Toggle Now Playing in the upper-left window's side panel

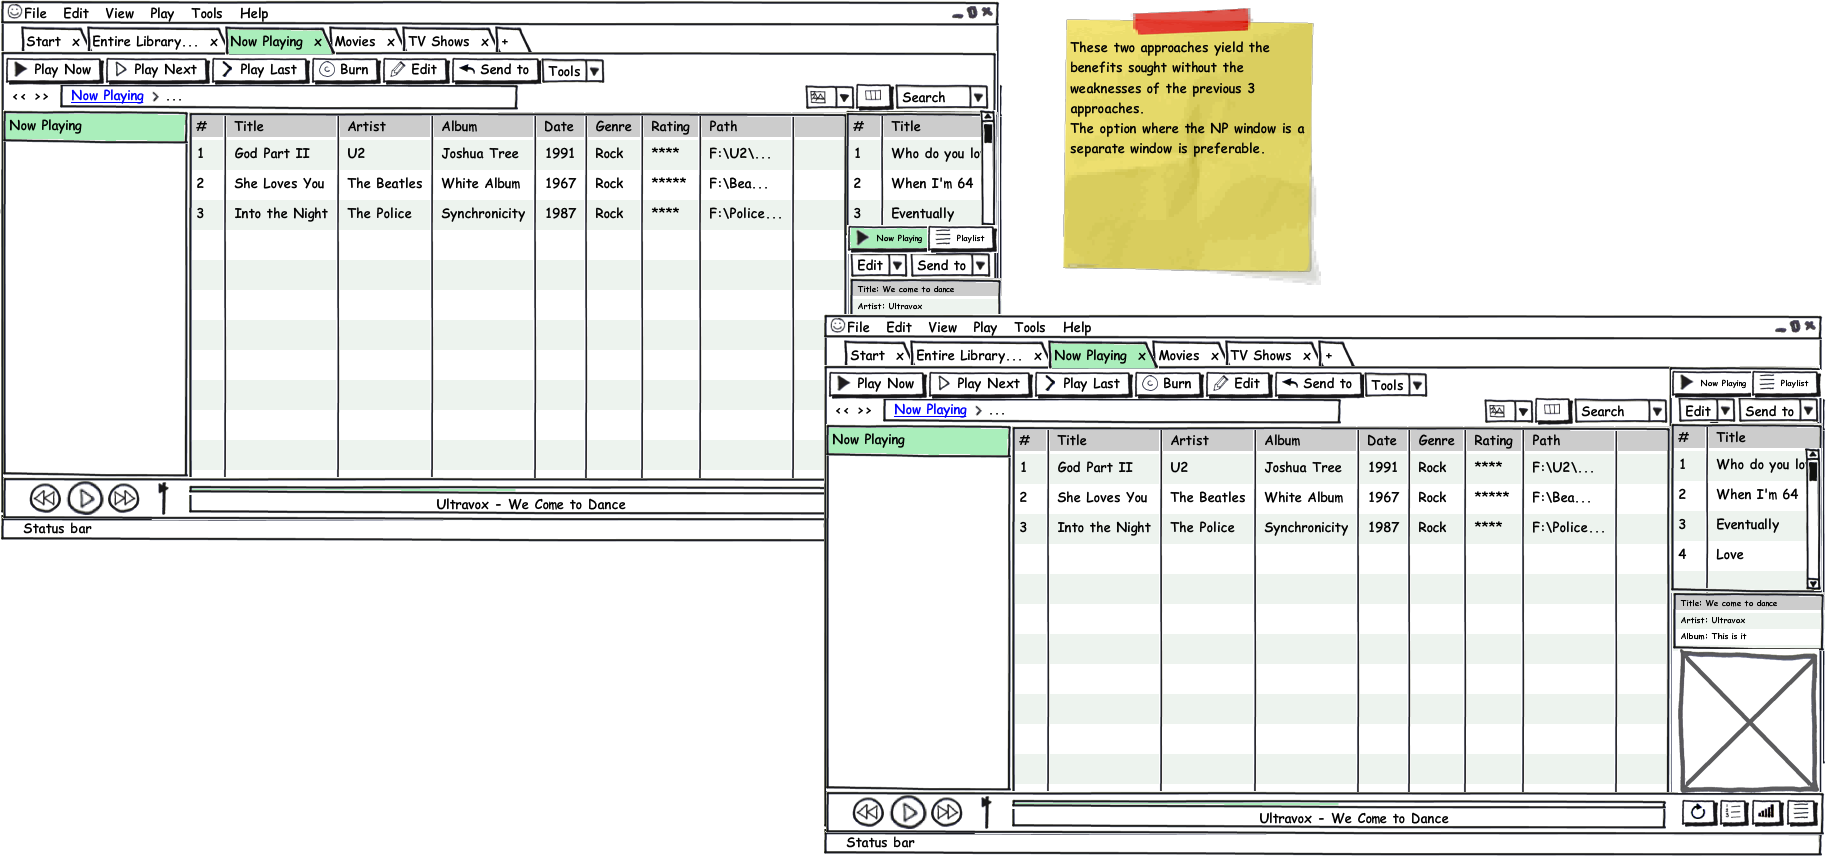(x=888, y=238)
